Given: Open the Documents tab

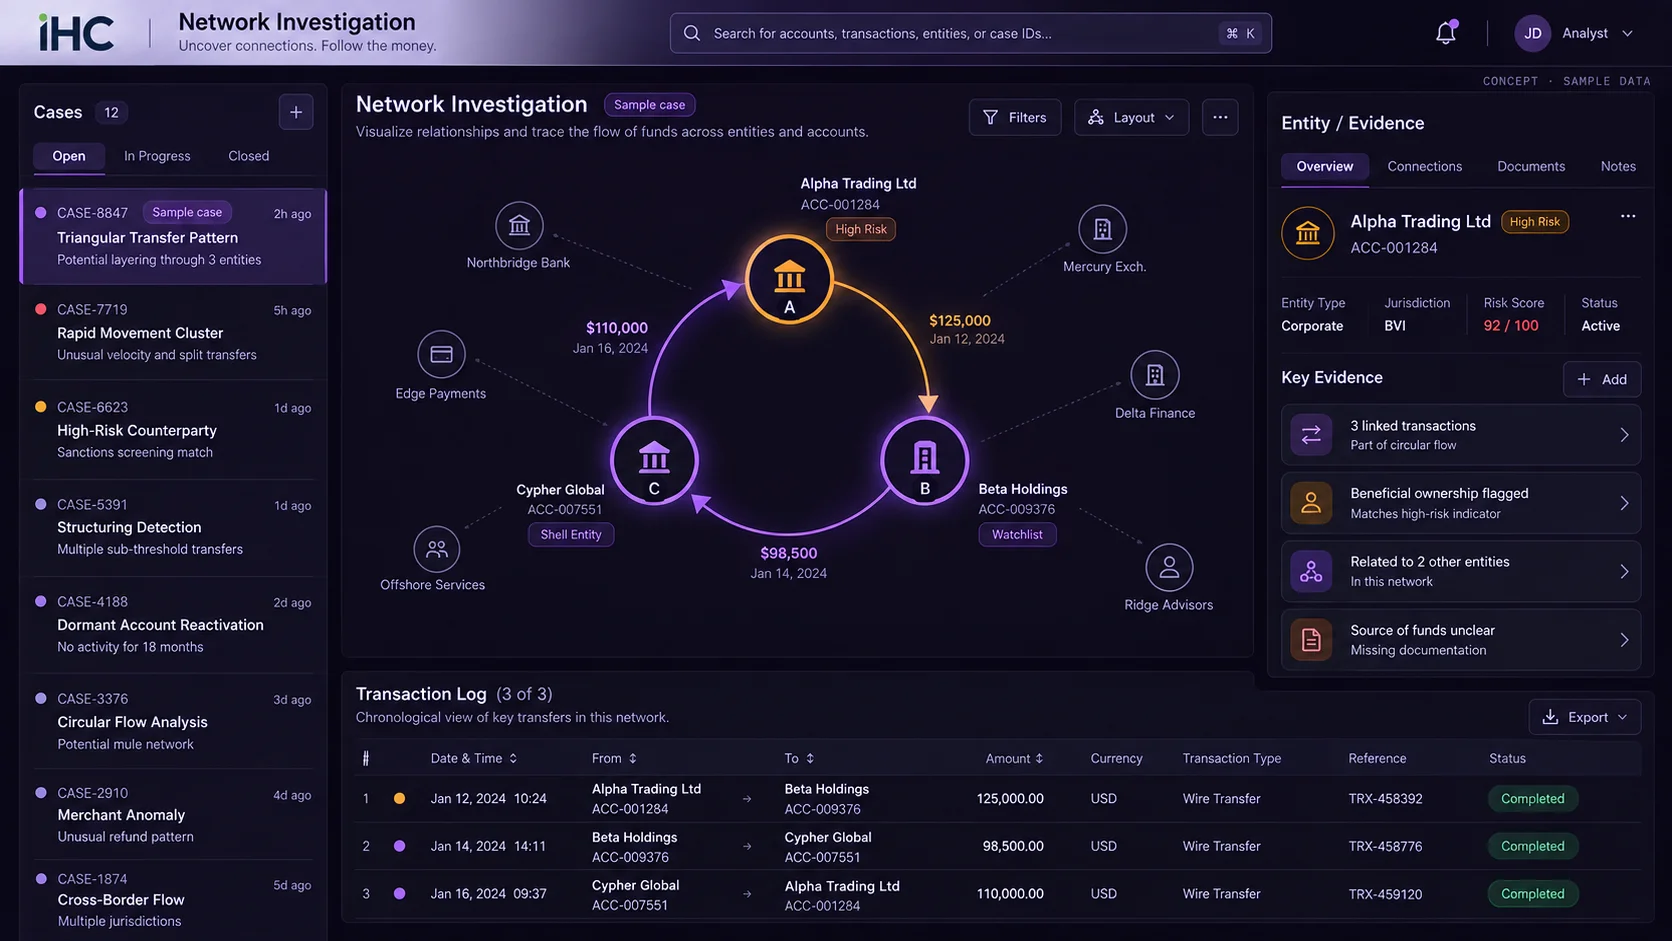Looking at the screenshot, I should pyautogui.click(x=1531, y=166).
